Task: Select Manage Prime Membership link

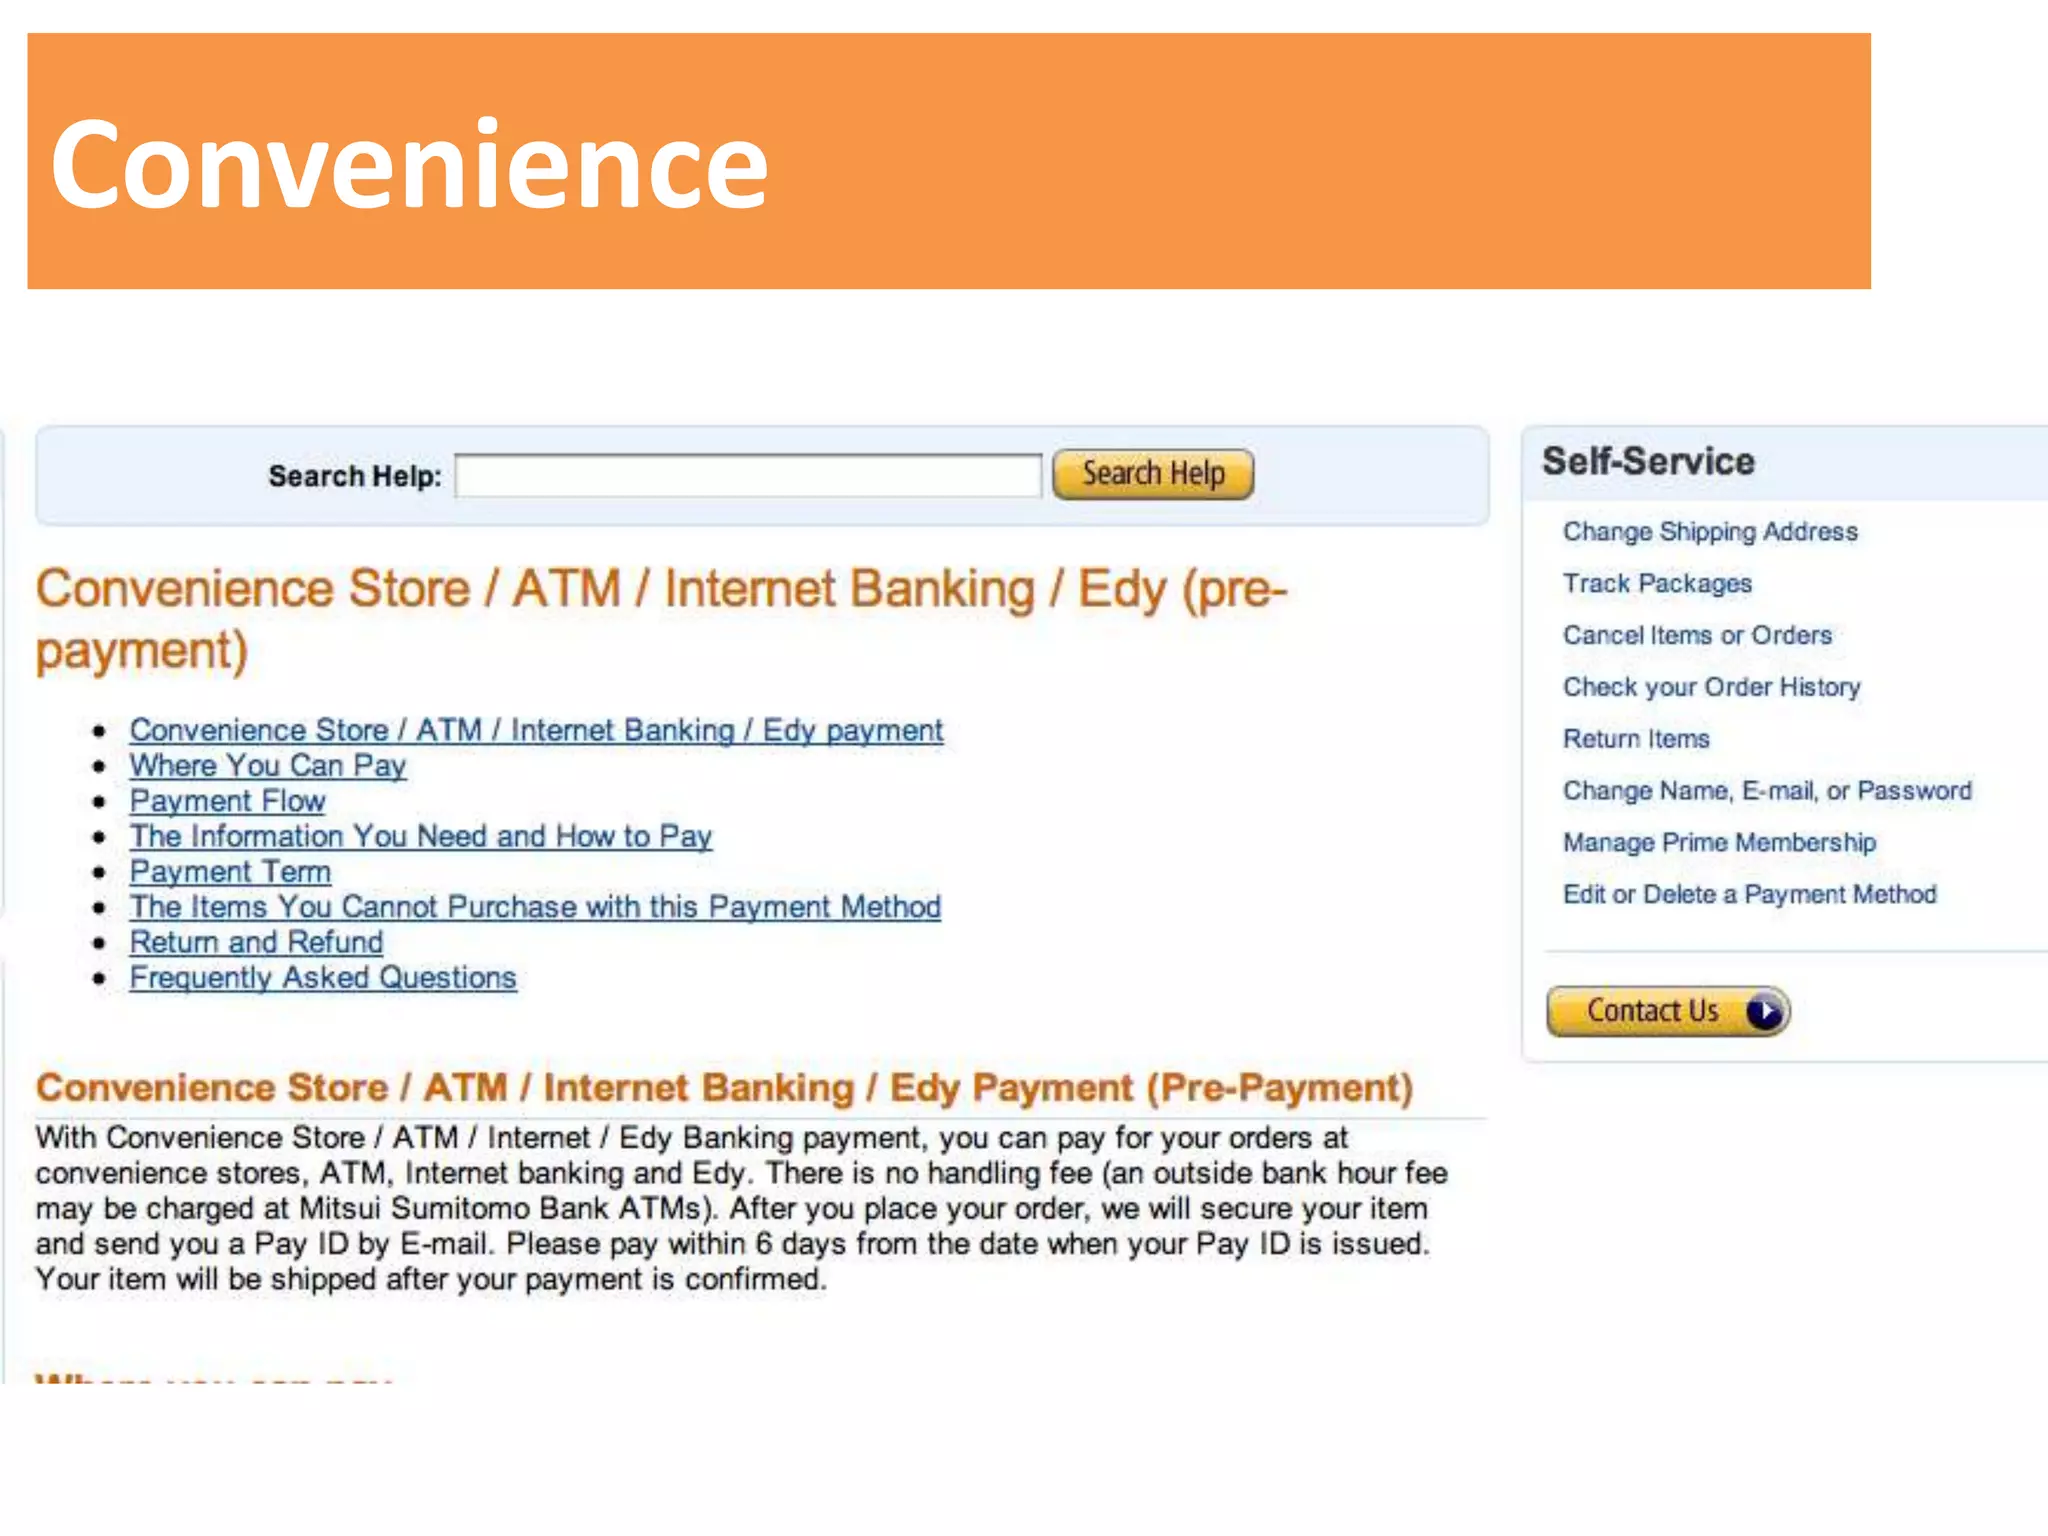Action: [x=1719, y=843]
